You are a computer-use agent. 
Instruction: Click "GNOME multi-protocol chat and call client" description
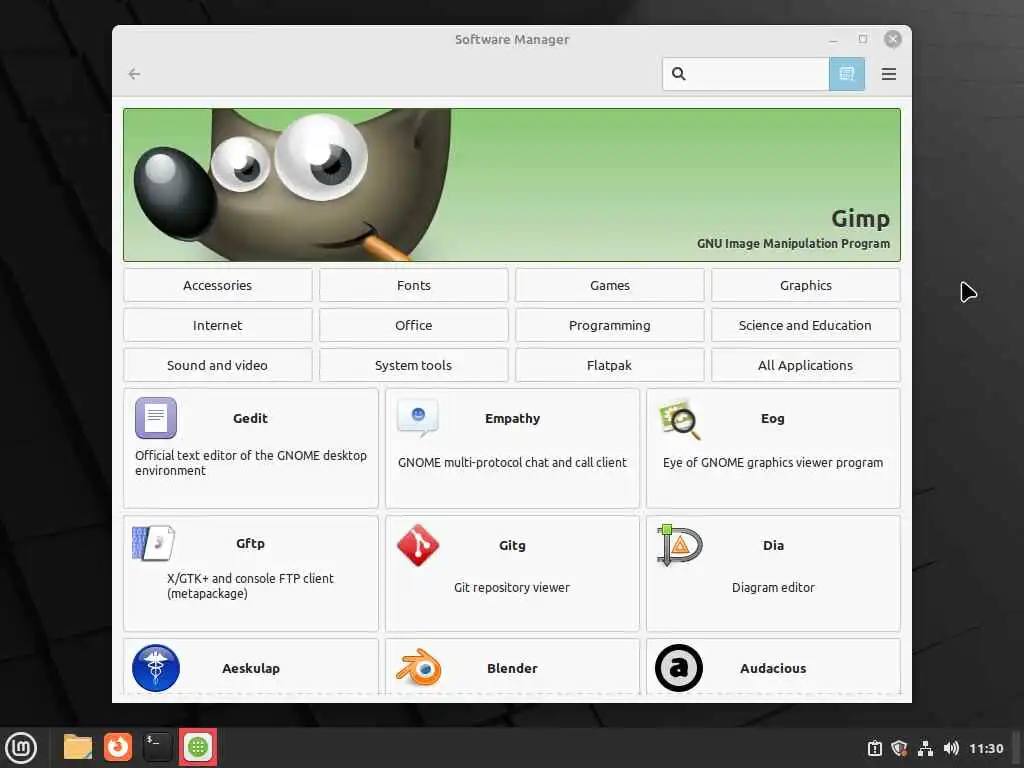click(x=512, y=462)
